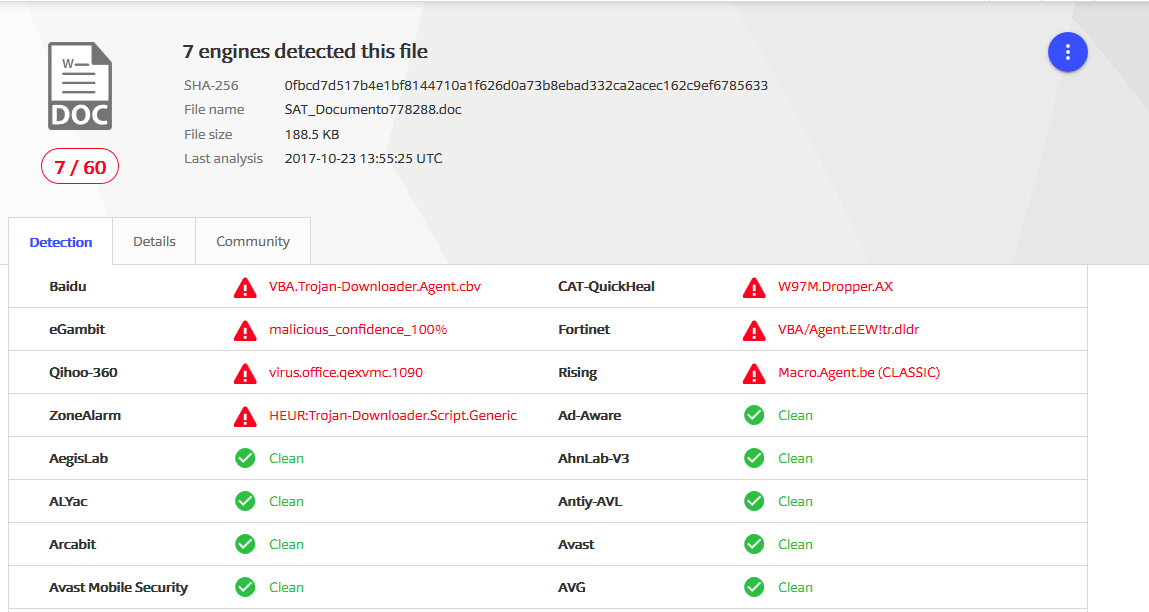Click the Avast Mobile Security check icon
Viewport: 1149px width, 612px height.
click(x=245, y=587)
